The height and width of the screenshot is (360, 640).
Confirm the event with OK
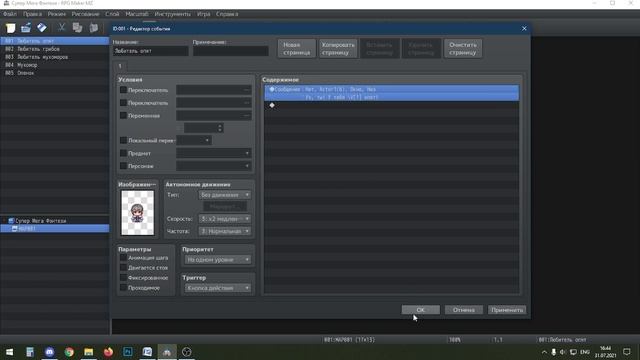(421, 310)
